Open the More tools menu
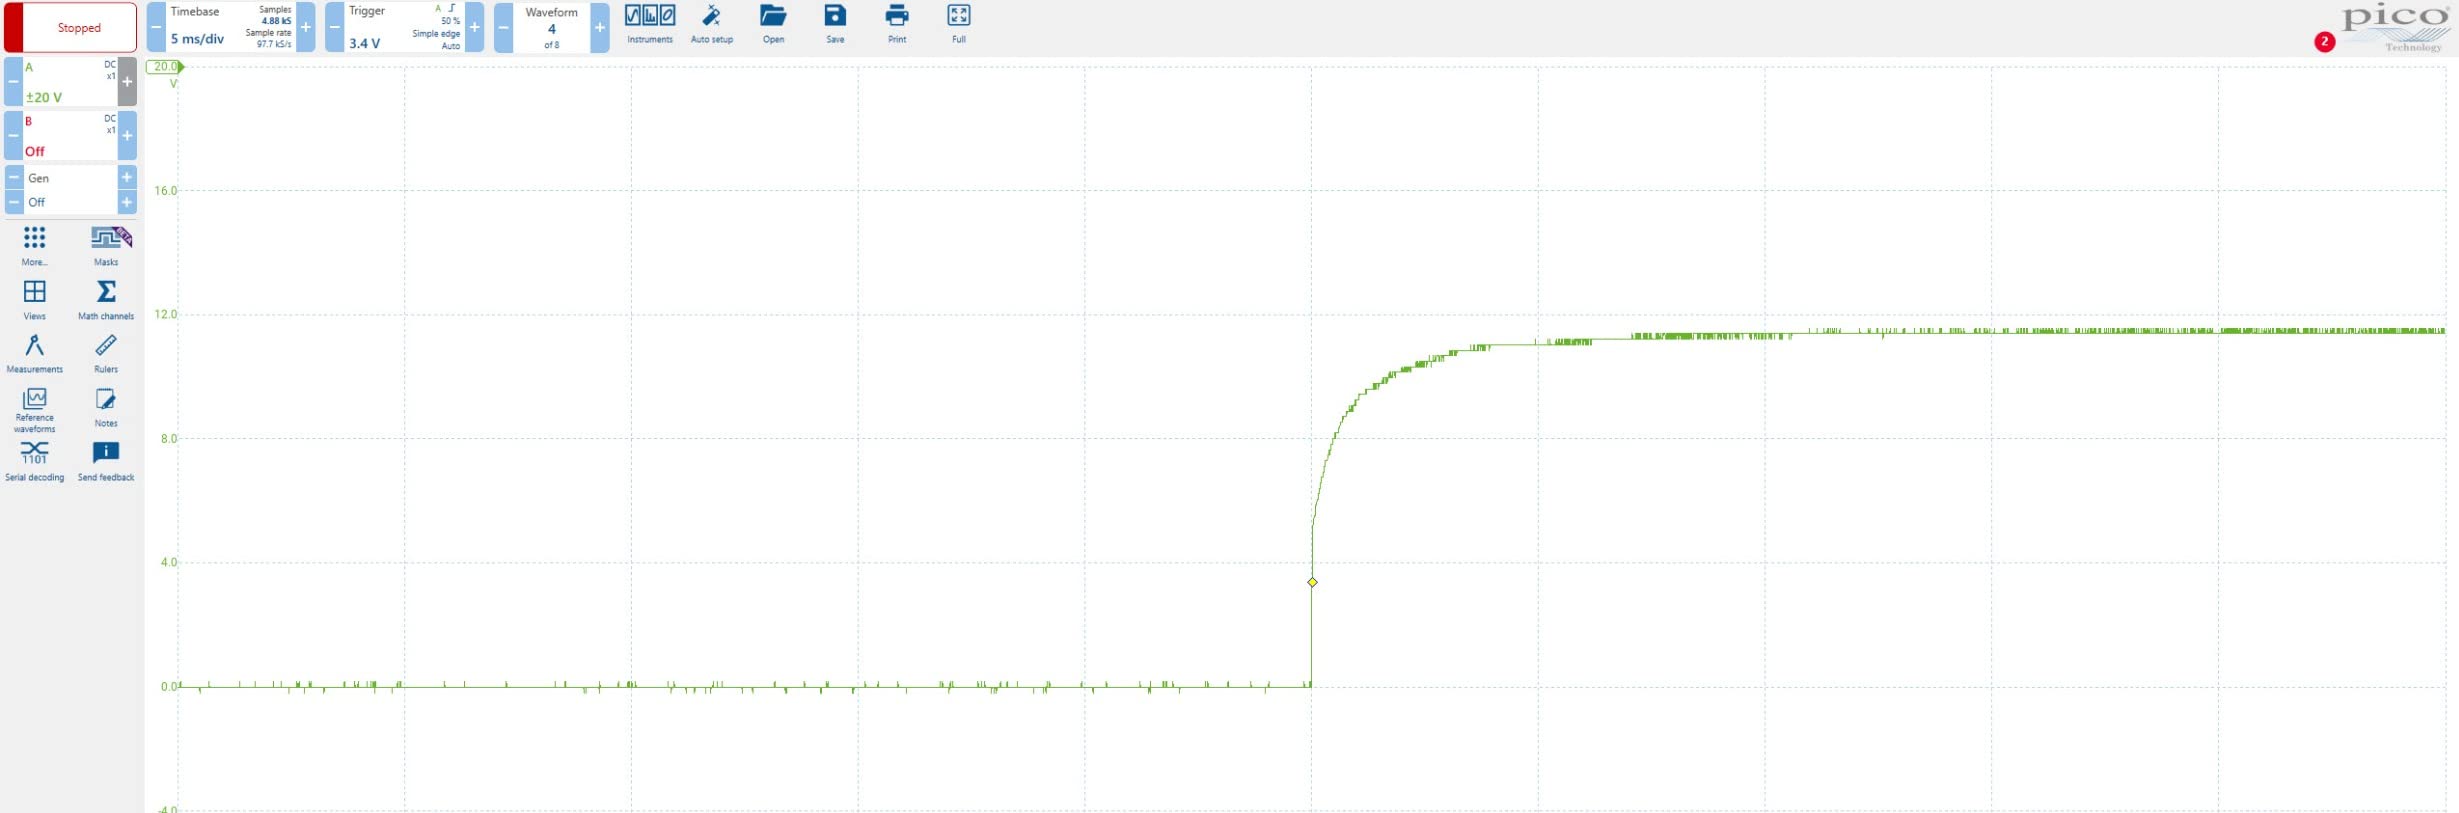Viewport: 2459px width, 813px height. (x=35, y=246)
